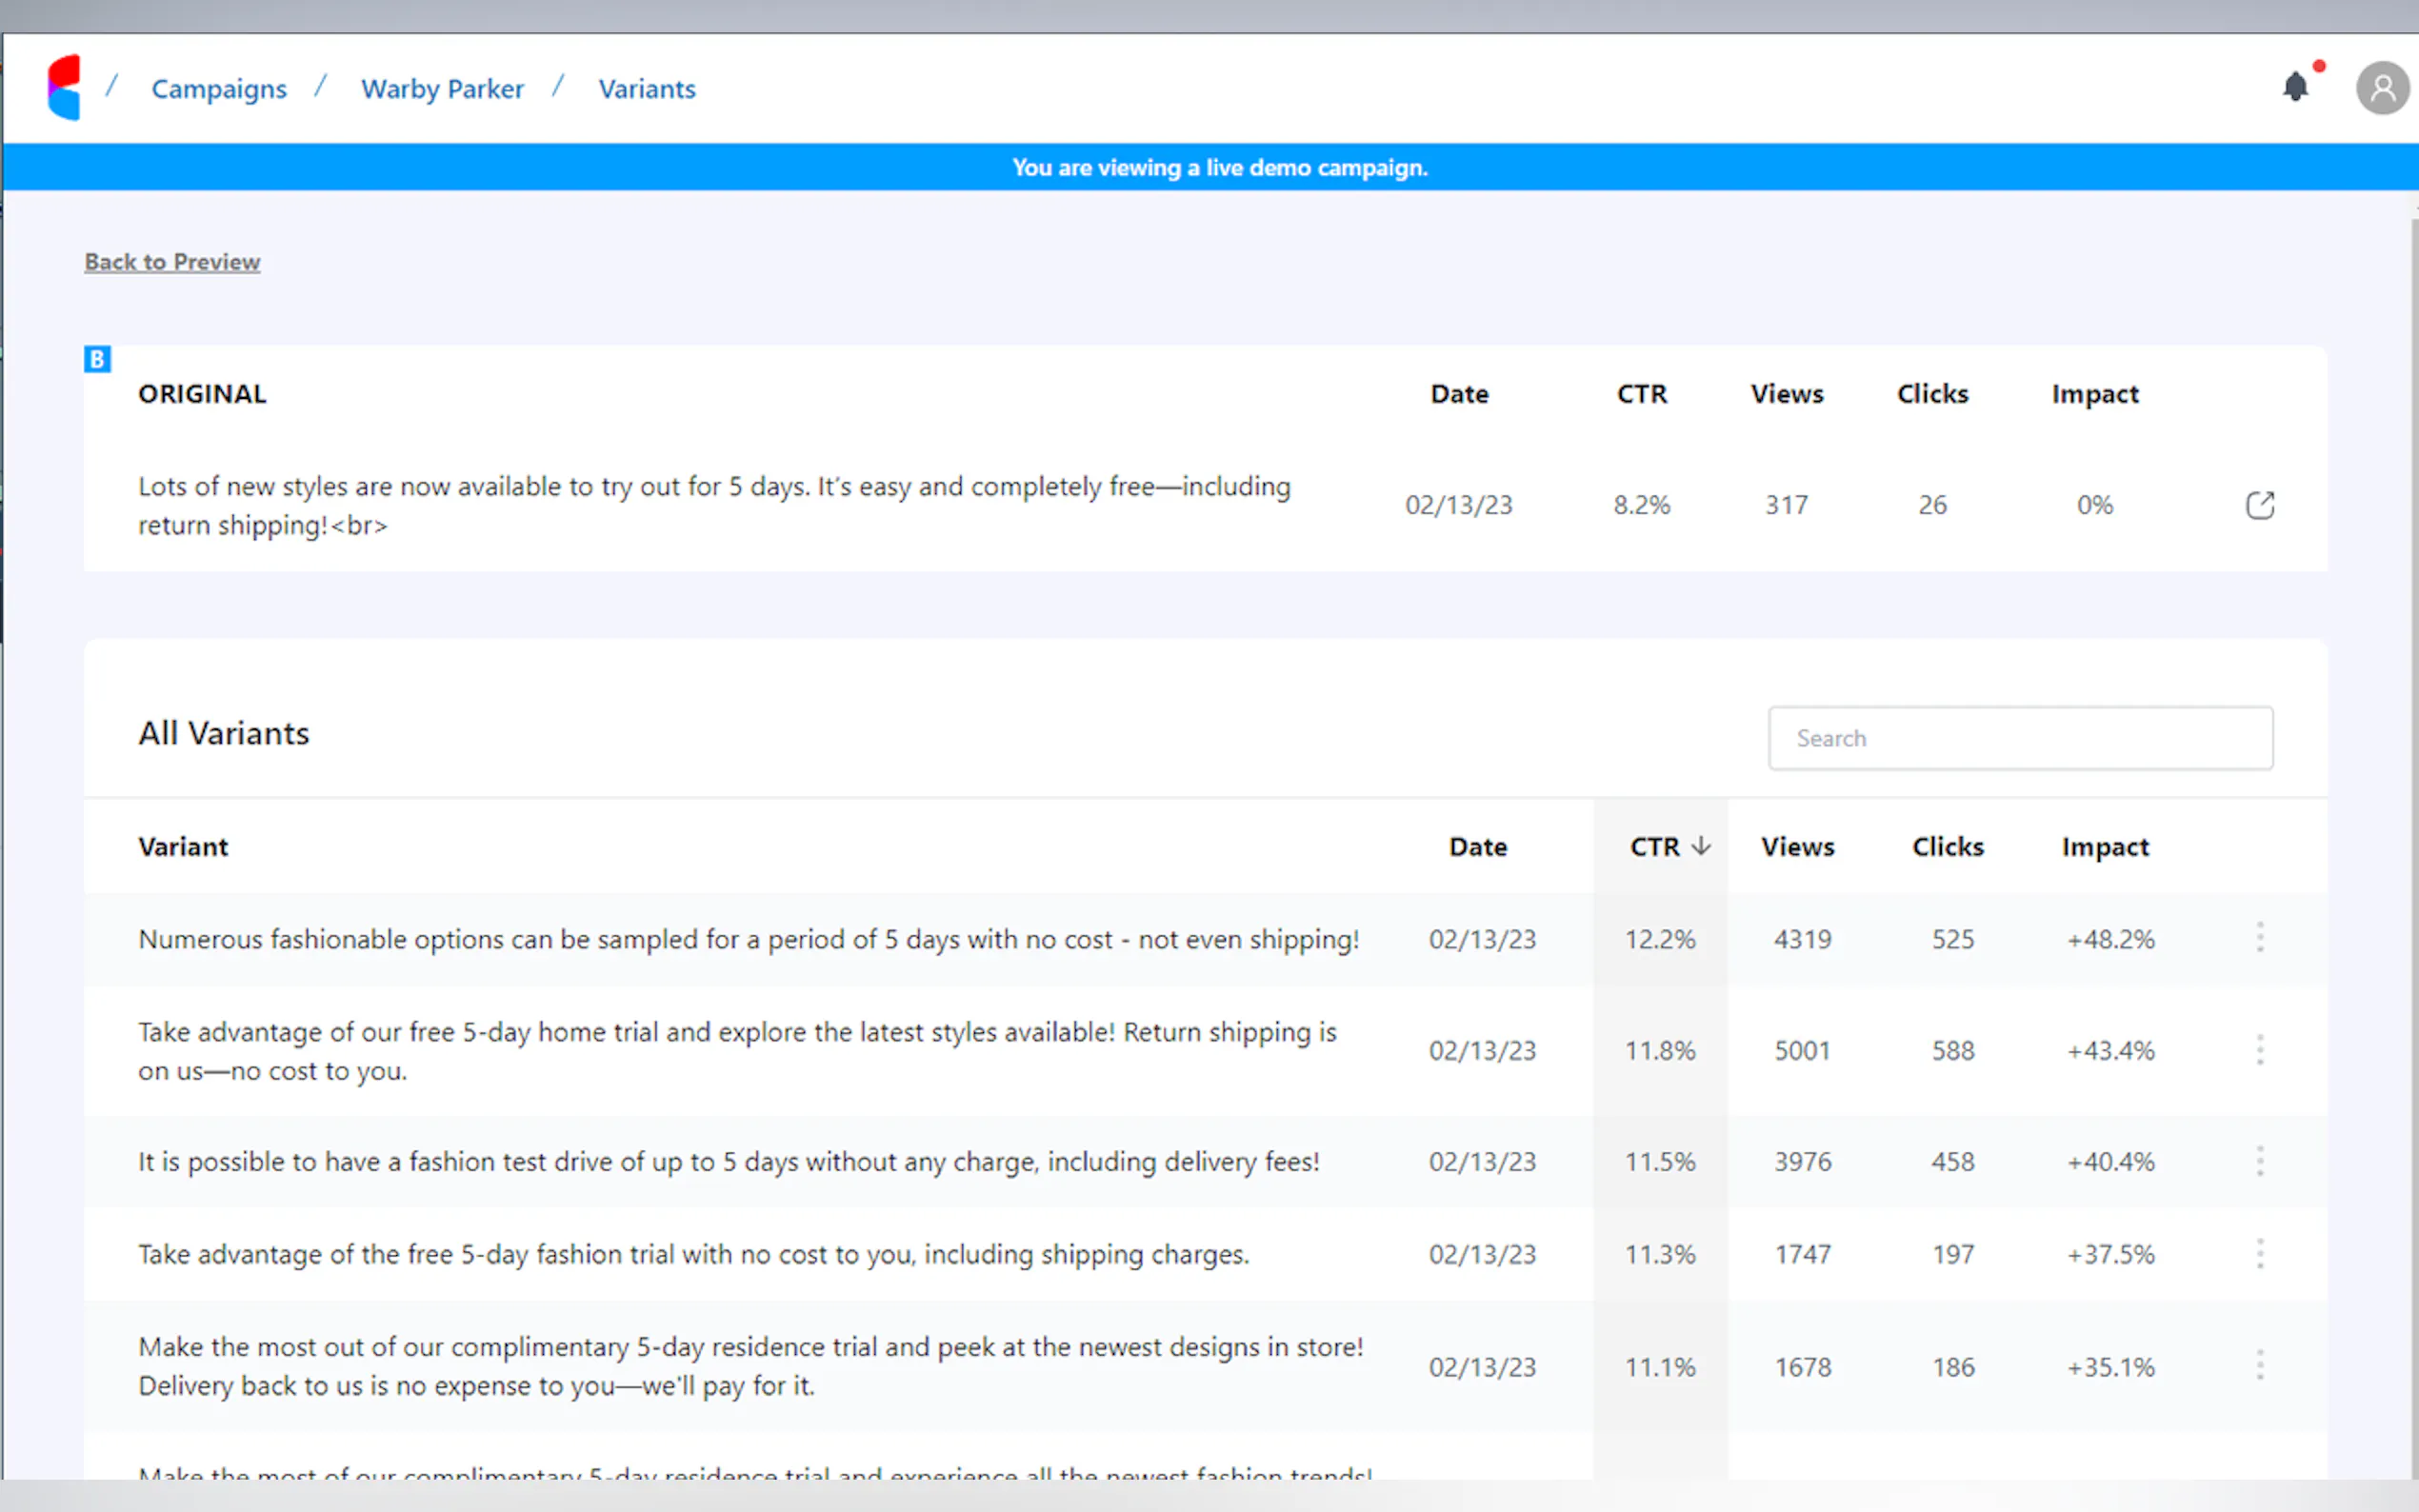Open kebab menu for 11.1% CTR variant

tap(2259, 1366)
